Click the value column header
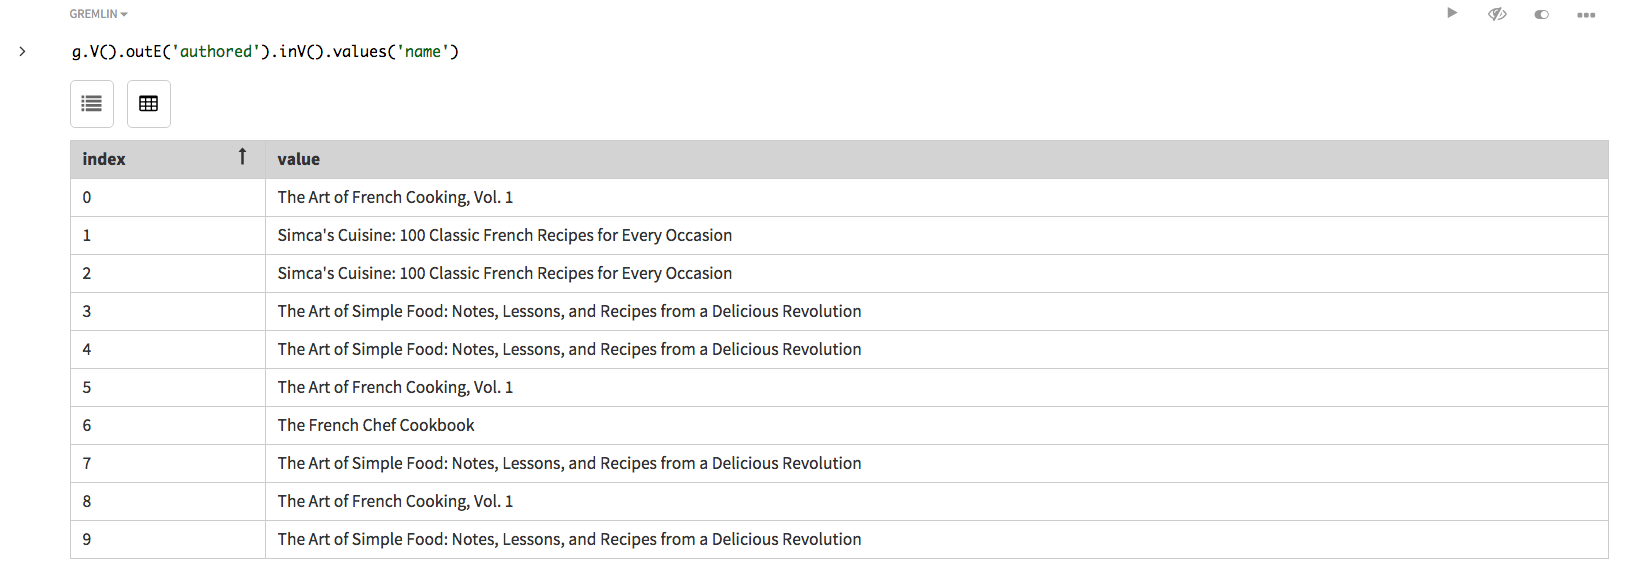Viewport: 1625px width, 574px height. click(x=299, y=159)
